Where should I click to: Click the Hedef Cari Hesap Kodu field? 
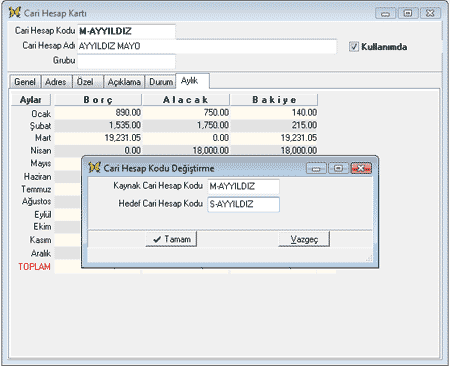243,204
